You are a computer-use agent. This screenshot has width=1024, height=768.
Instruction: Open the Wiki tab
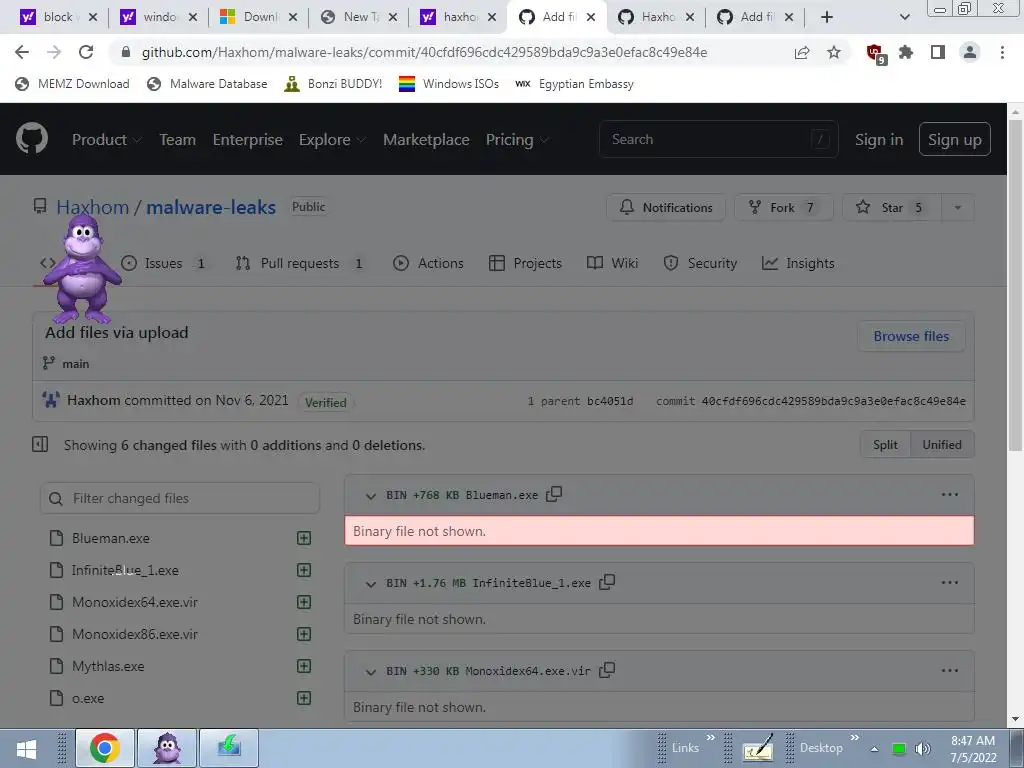(612, 263)
